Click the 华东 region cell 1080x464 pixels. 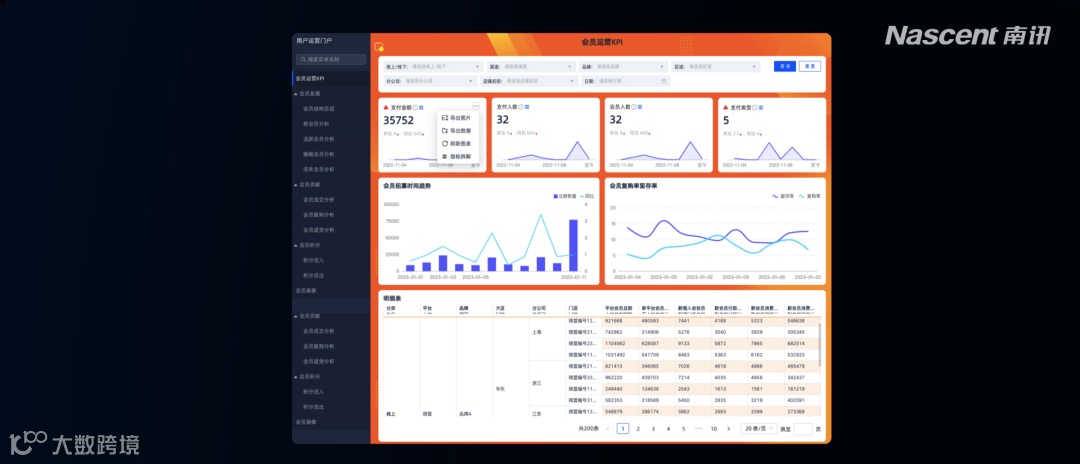[x=501, y=389]
